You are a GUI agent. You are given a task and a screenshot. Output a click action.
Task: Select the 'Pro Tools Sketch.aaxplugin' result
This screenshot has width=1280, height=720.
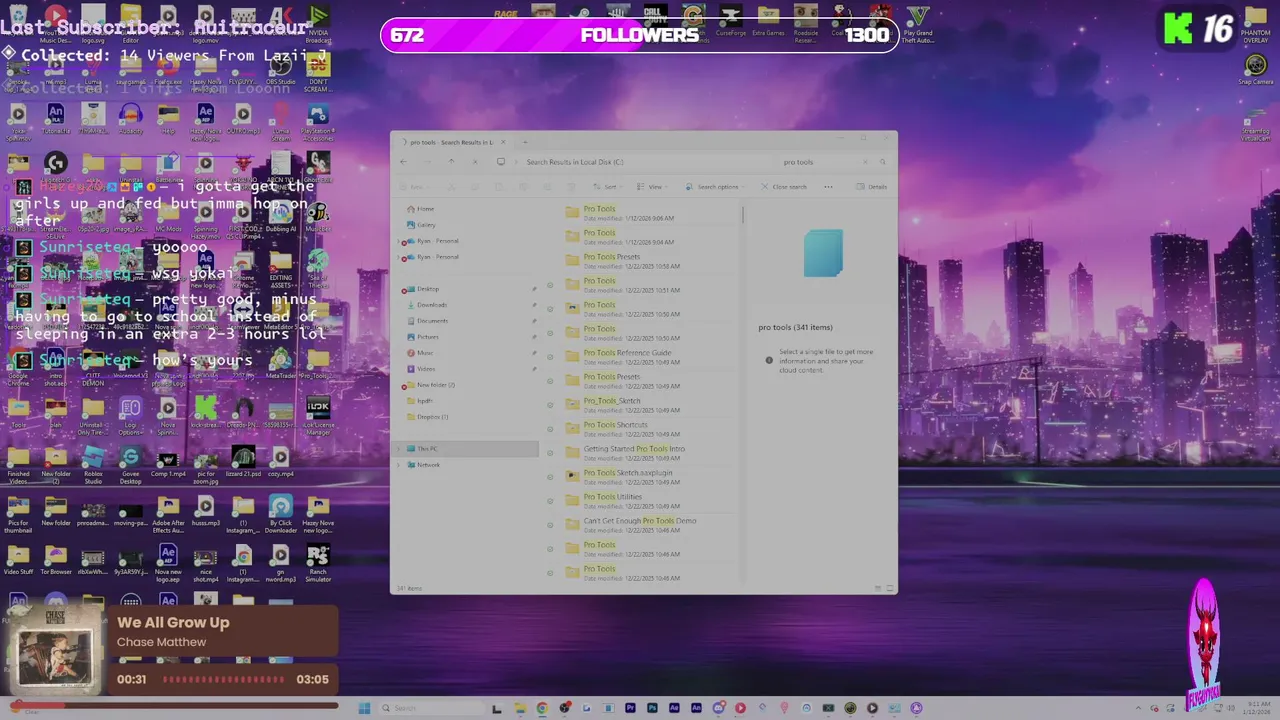click(x=650, y=477)
